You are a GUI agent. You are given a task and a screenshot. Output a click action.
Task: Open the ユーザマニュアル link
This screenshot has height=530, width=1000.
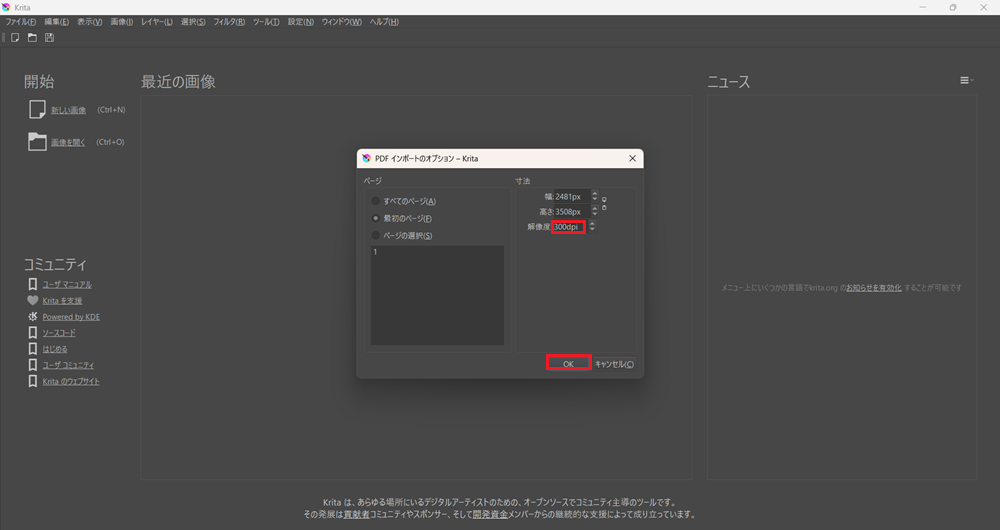67,284
